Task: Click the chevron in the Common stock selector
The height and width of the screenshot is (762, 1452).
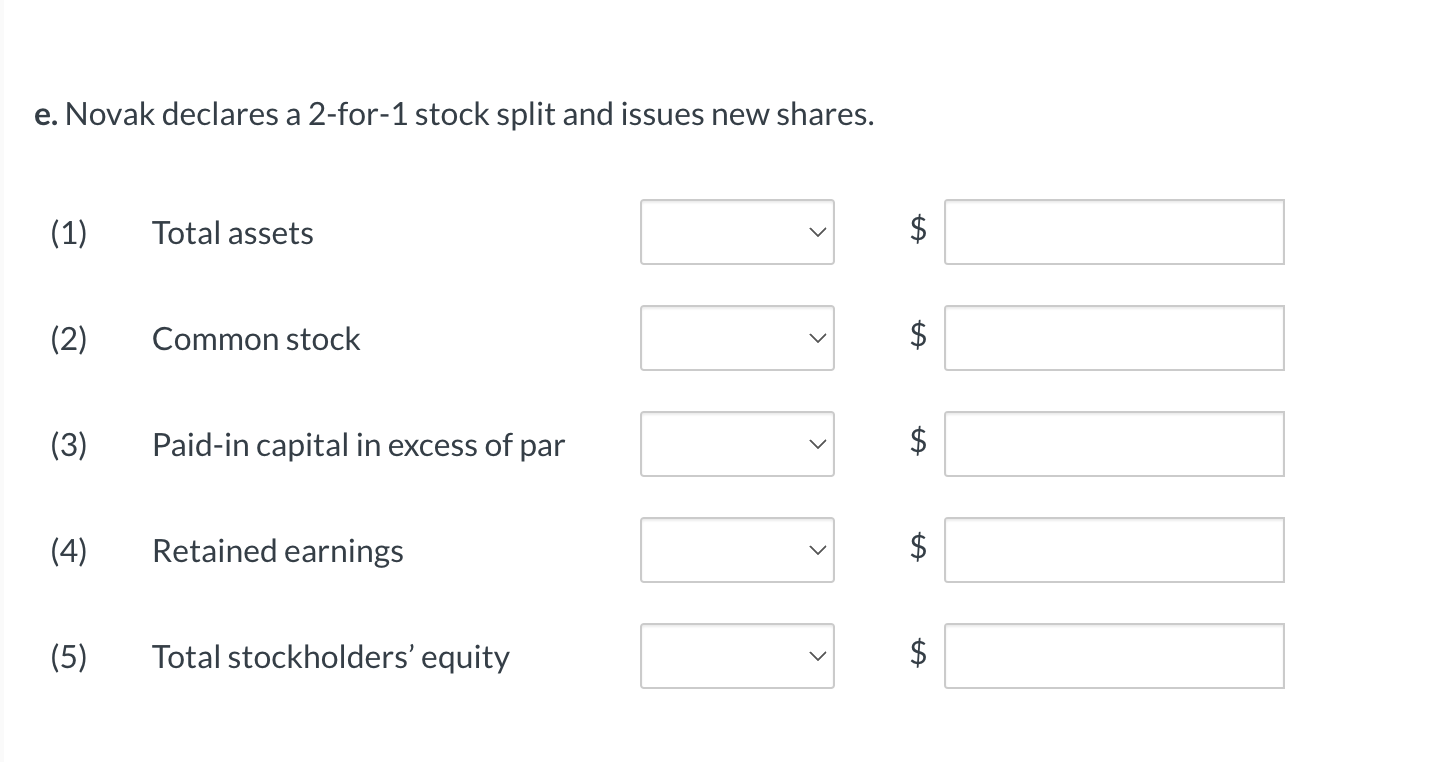Action: (x=818, y=338)
